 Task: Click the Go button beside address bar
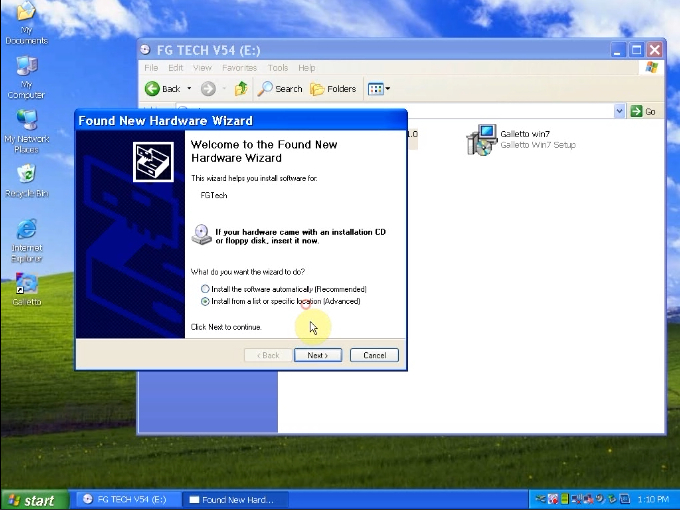644,111
